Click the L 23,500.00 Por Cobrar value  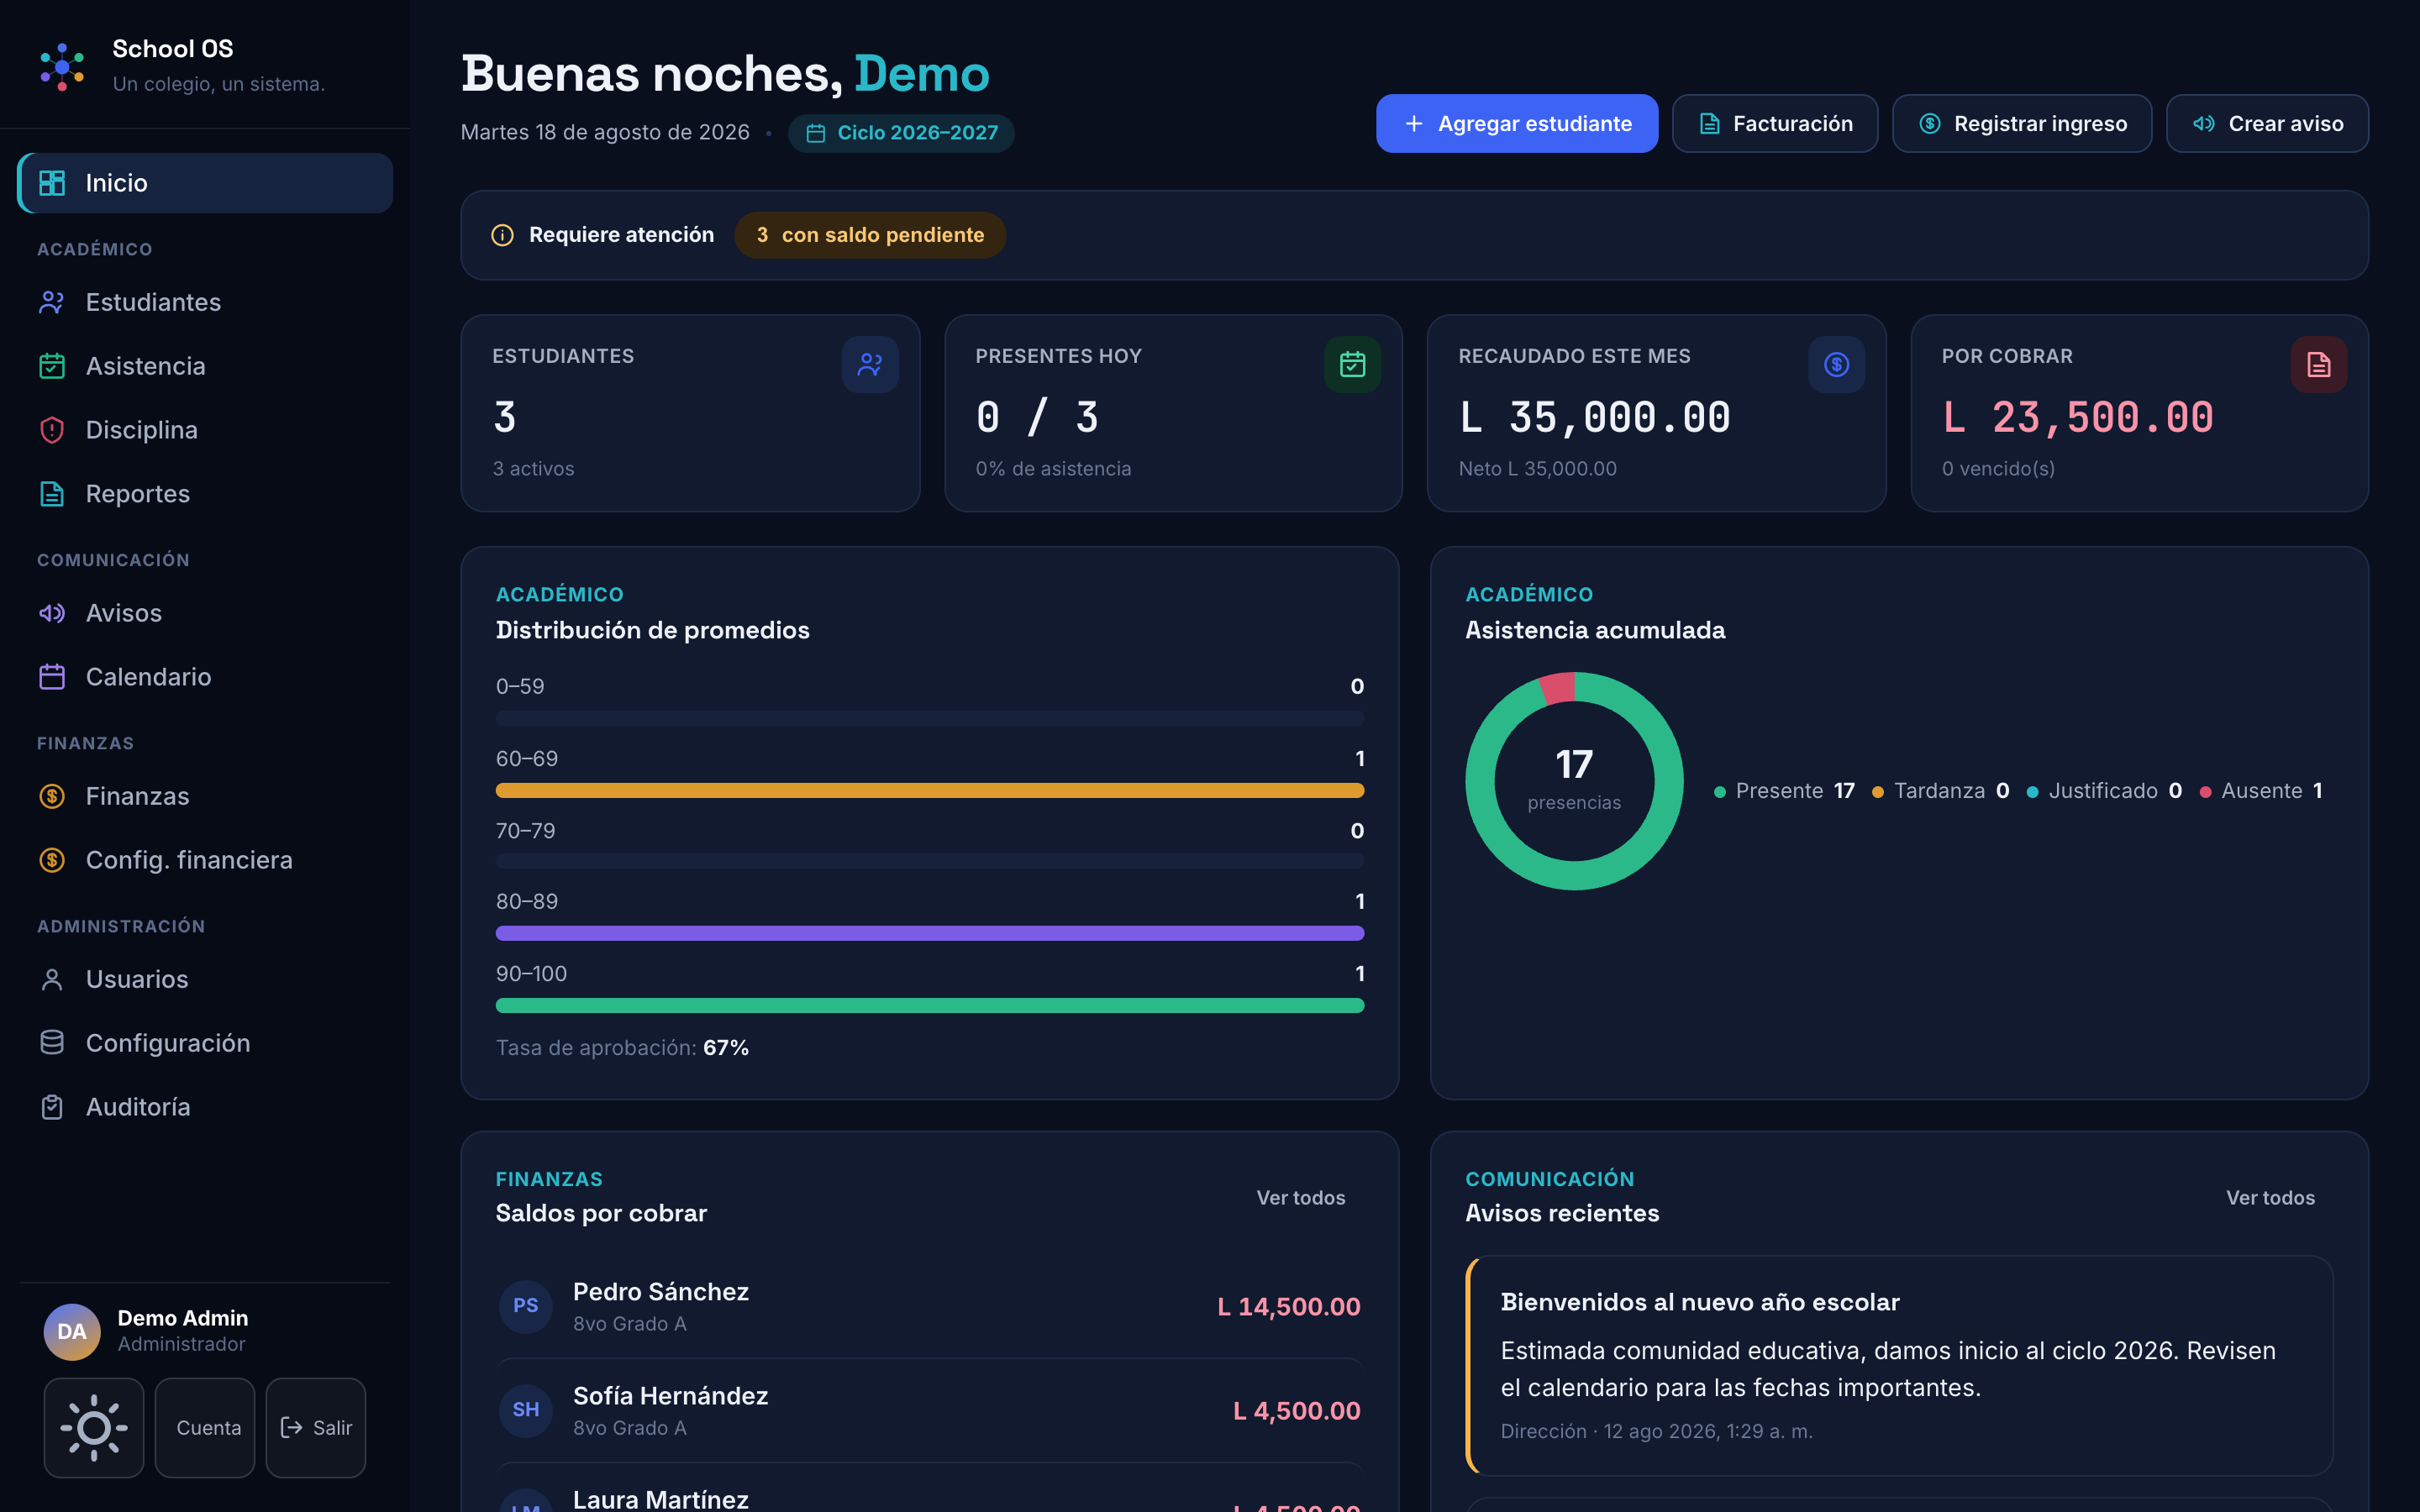pyautogui.click(x=2078, y=417)
